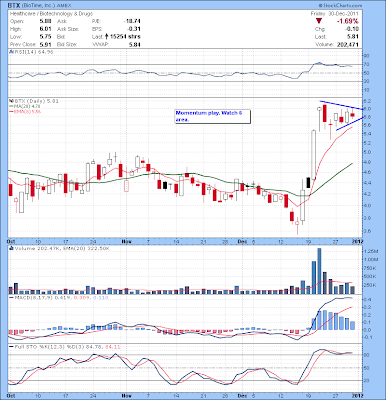This screenshot has height=400, width=386.
Task: Click the High value 6.01
Action: tap(45, 29)
